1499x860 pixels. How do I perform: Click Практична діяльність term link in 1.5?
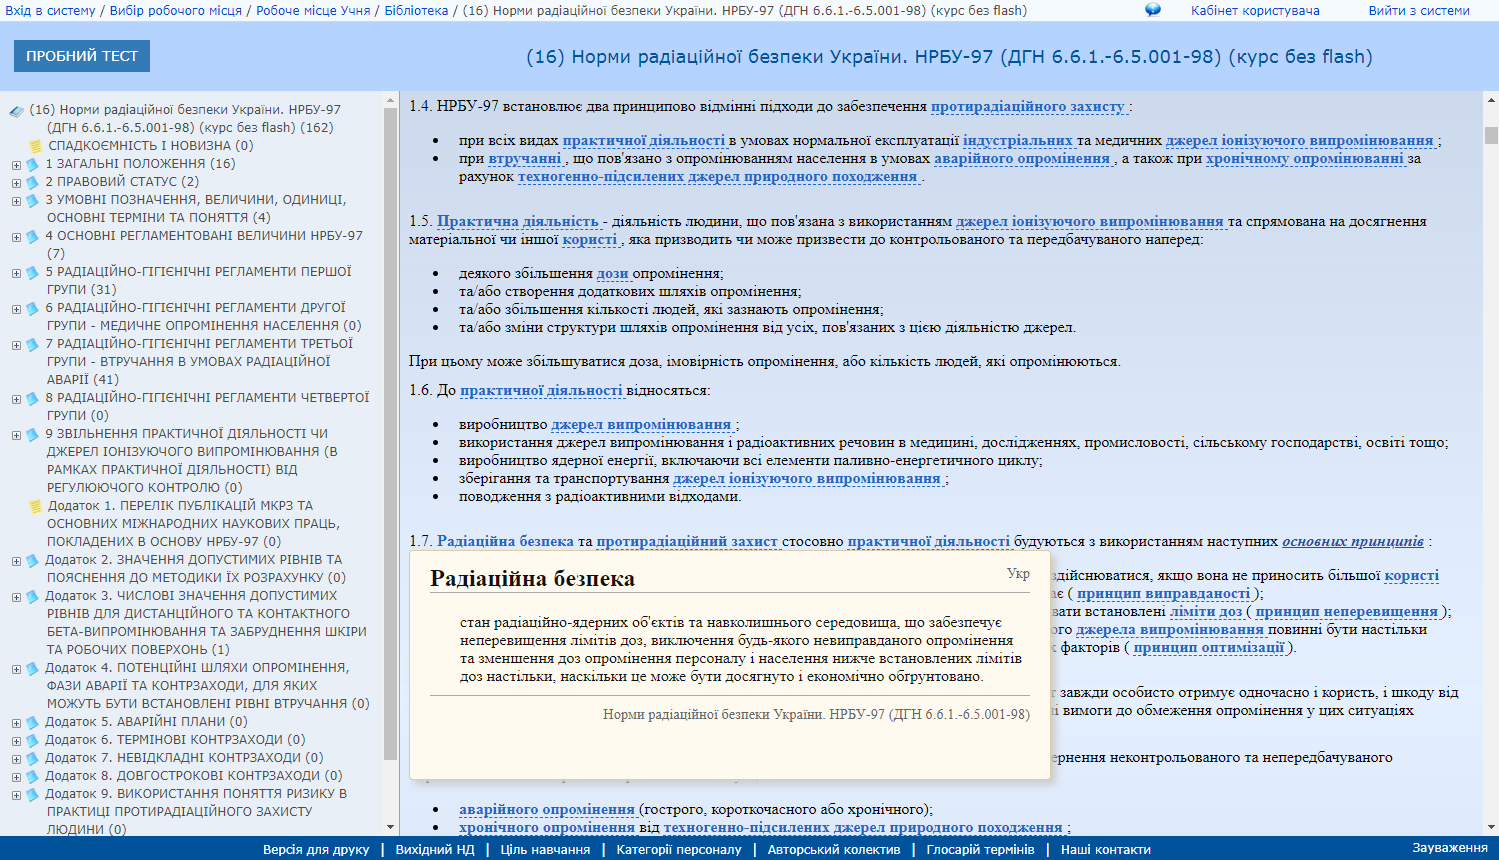point(518,221)
